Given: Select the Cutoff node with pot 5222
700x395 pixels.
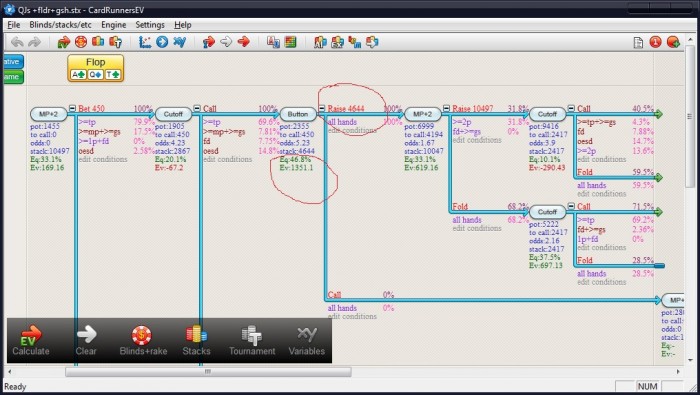Looking at the screenshot, I should (547, 212).
